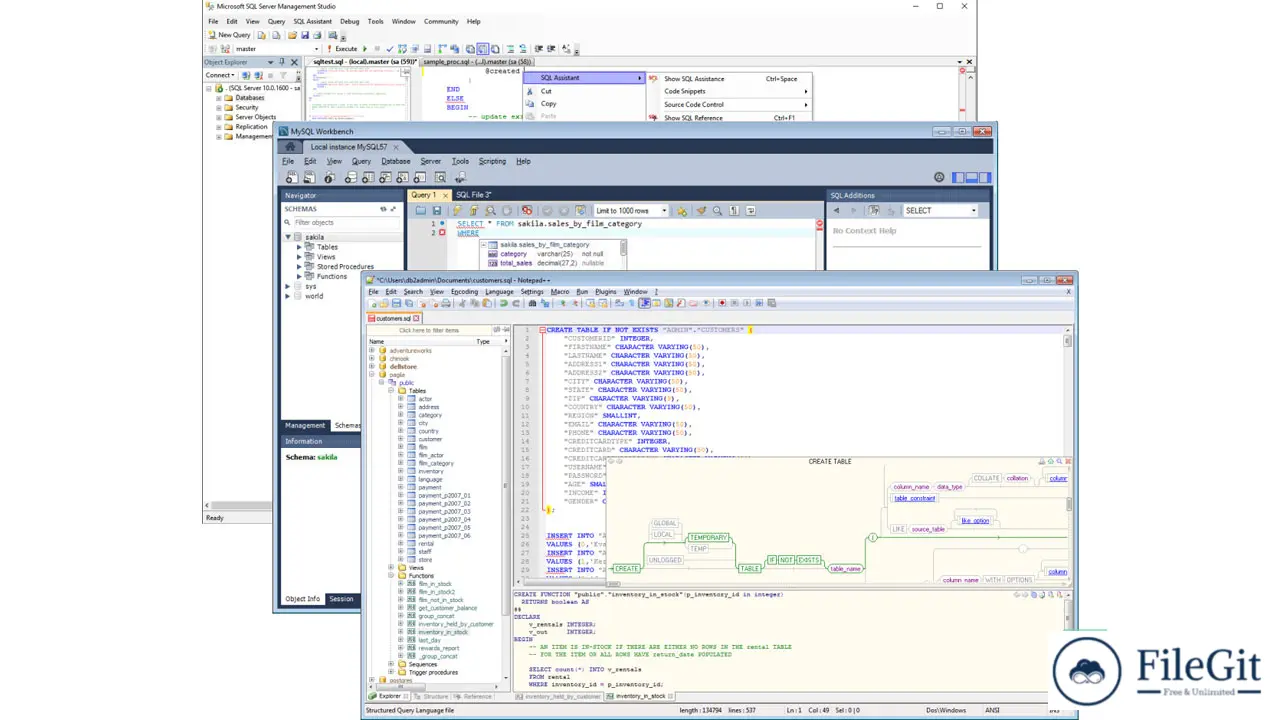Click the print icon in Notepad++ toolbar
Screen dimensions: 1280x720
coord(446,303)
